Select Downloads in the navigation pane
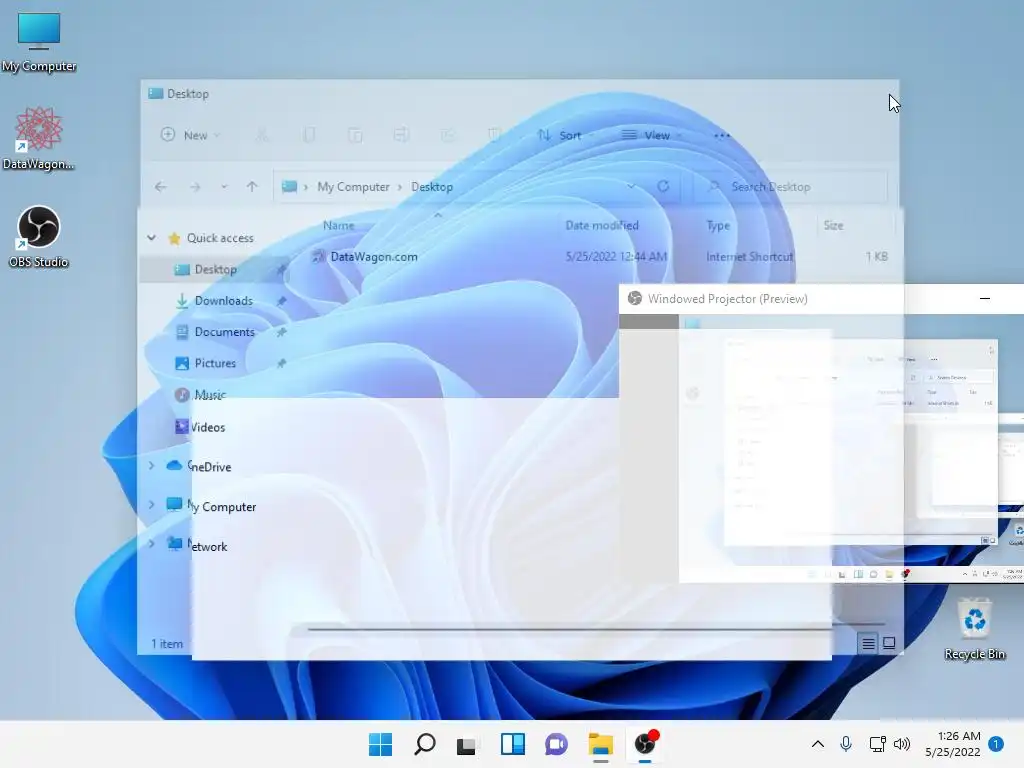The height and width of the screenshot is (768, 1024). 223,300
